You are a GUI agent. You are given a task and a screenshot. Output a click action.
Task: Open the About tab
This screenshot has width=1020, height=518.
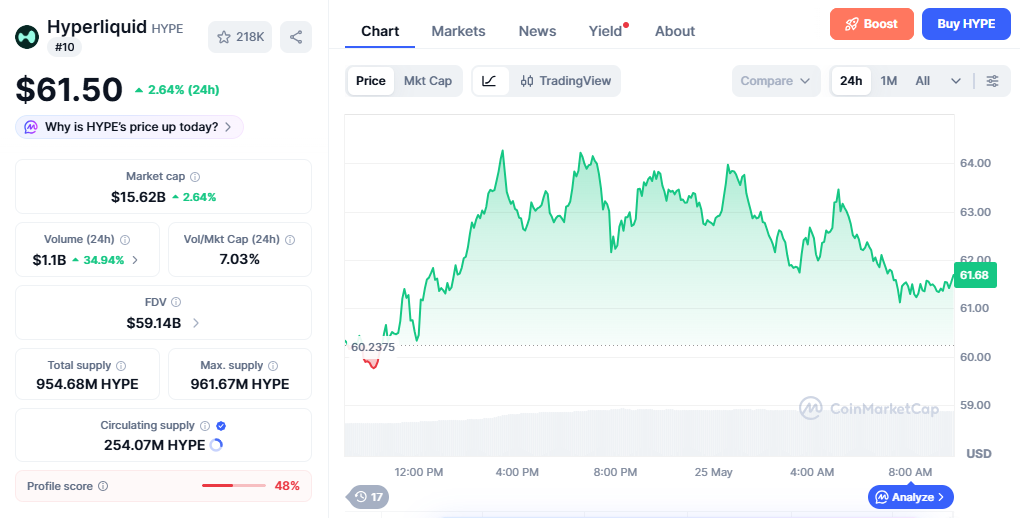pos(675,31)
